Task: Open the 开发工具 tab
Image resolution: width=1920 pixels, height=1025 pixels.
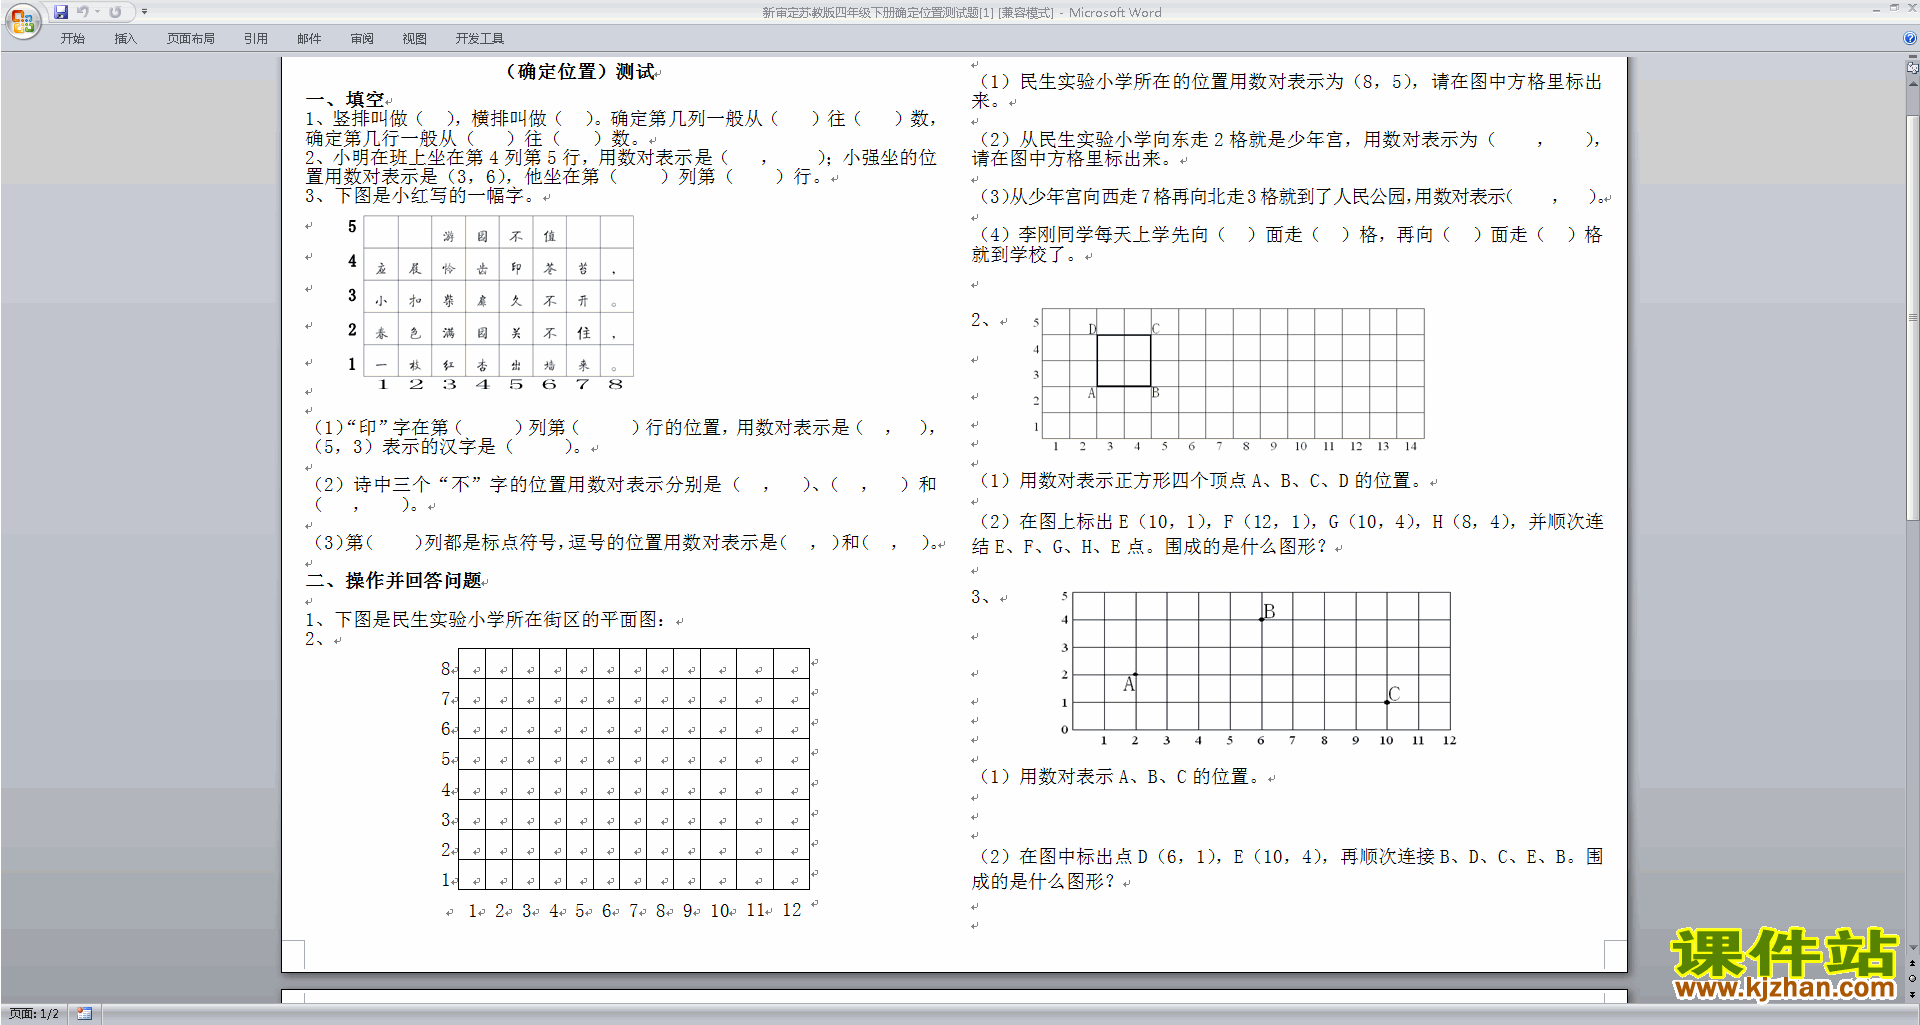Action: coord(480,39)
